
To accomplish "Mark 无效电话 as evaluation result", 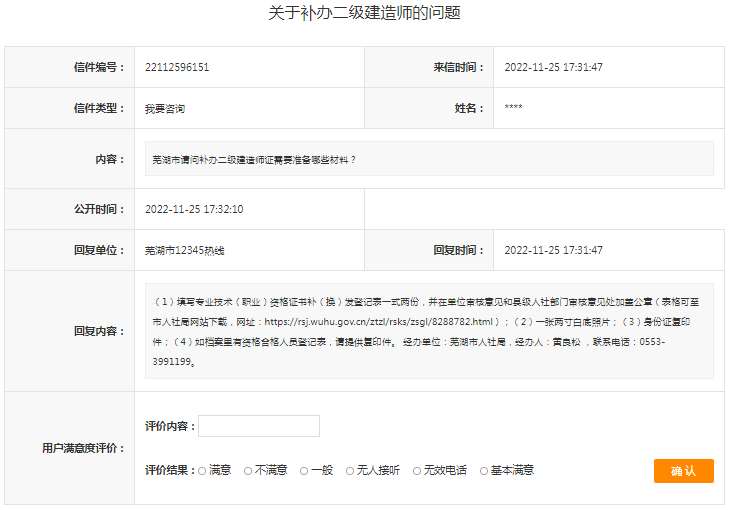I will [x=417, y=471].
